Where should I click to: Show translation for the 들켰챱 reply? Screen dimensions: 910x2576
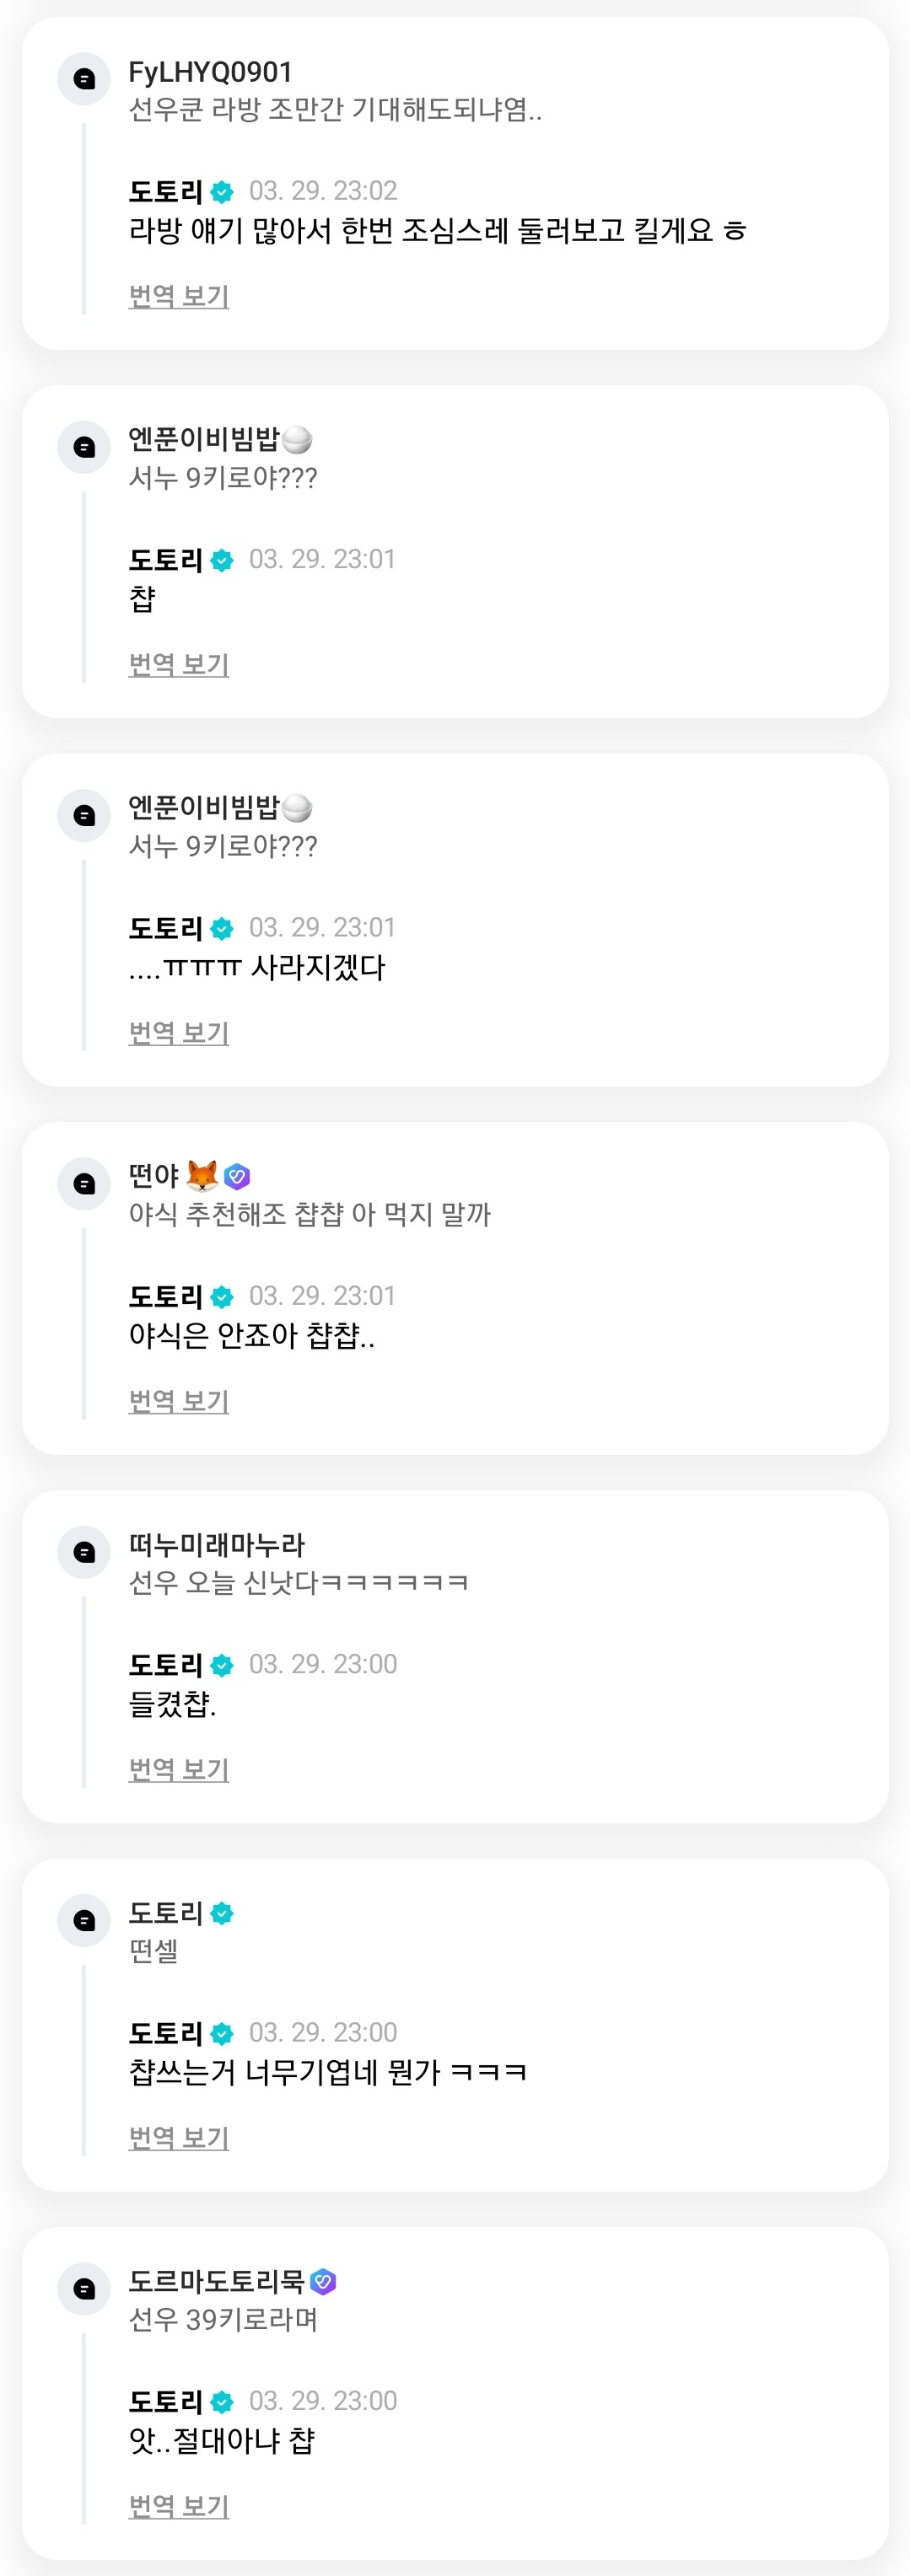179,1769
